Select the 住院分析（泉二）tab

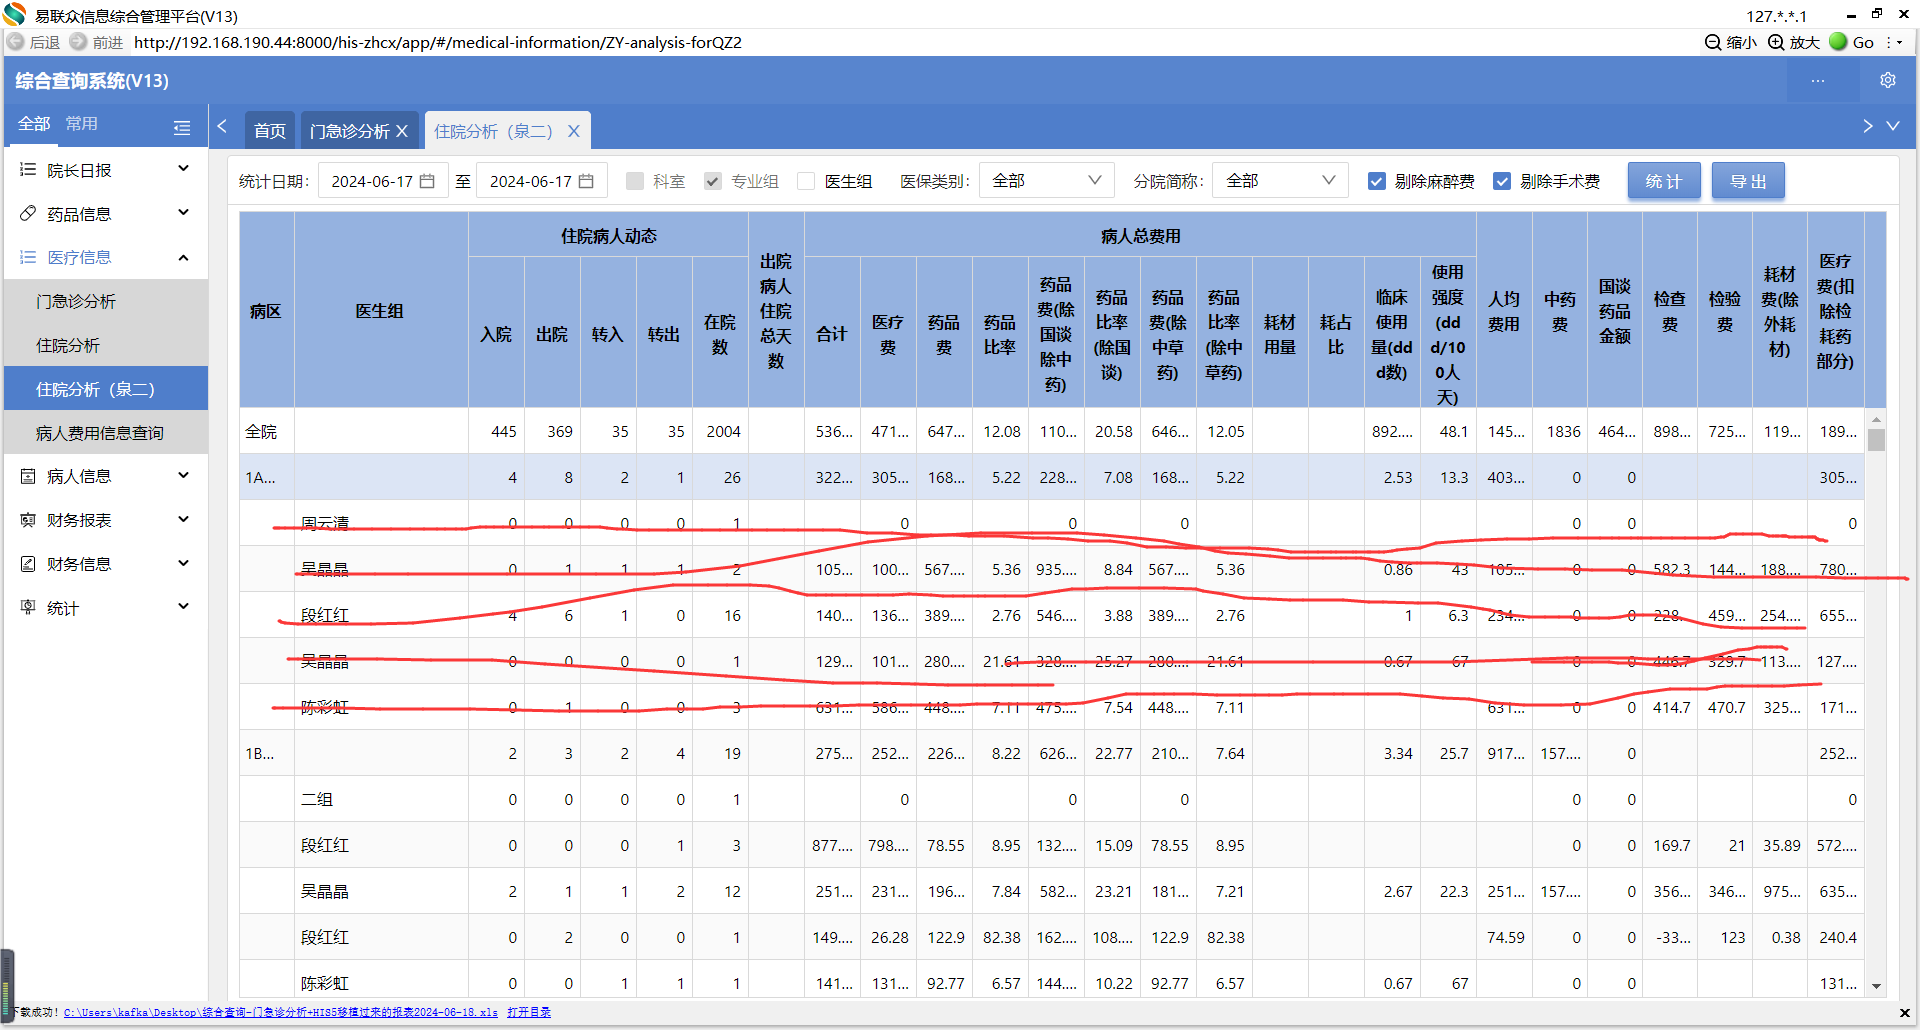click(x=493, y=131)
